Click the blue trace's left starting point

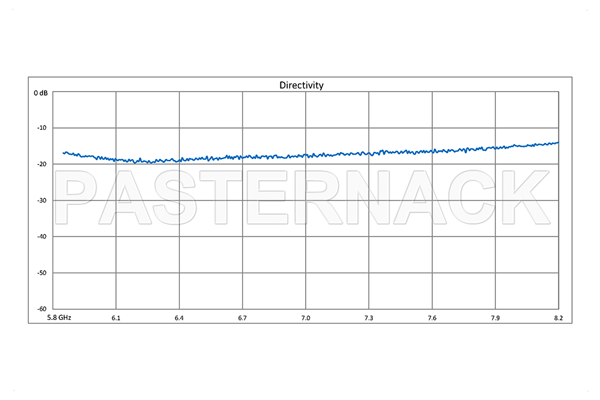coord(64,153)
